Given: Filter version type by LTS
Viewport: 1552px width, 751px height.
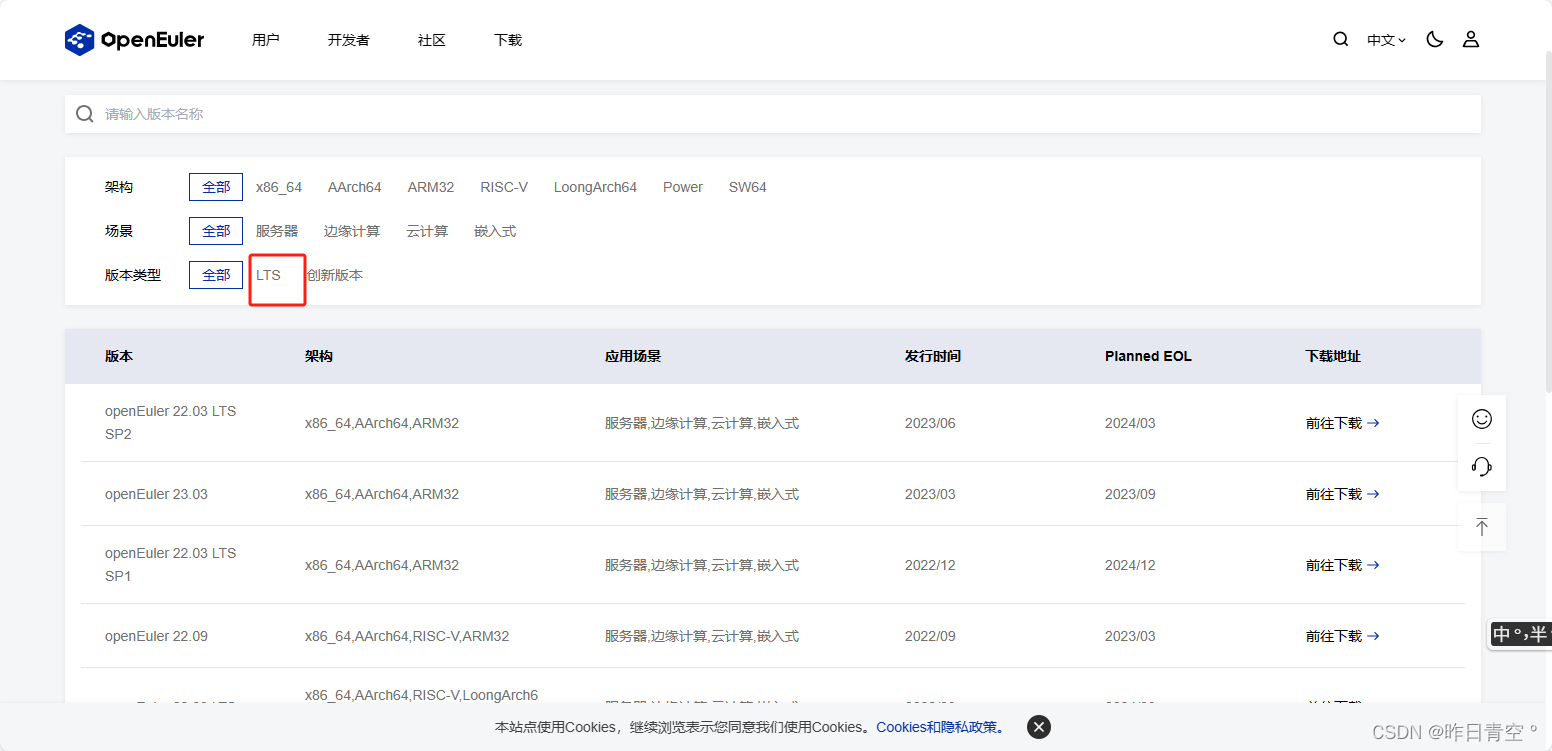Looking at the screenshot, I should 268,275.
